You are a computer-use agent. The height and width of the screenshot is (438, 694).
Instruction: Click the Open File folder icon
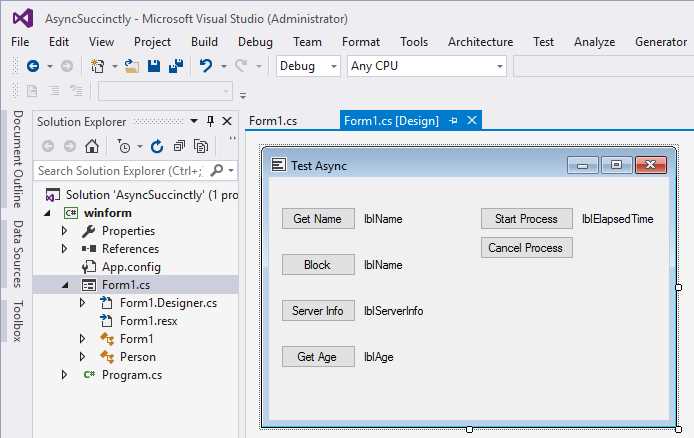[x=131, y=66]
